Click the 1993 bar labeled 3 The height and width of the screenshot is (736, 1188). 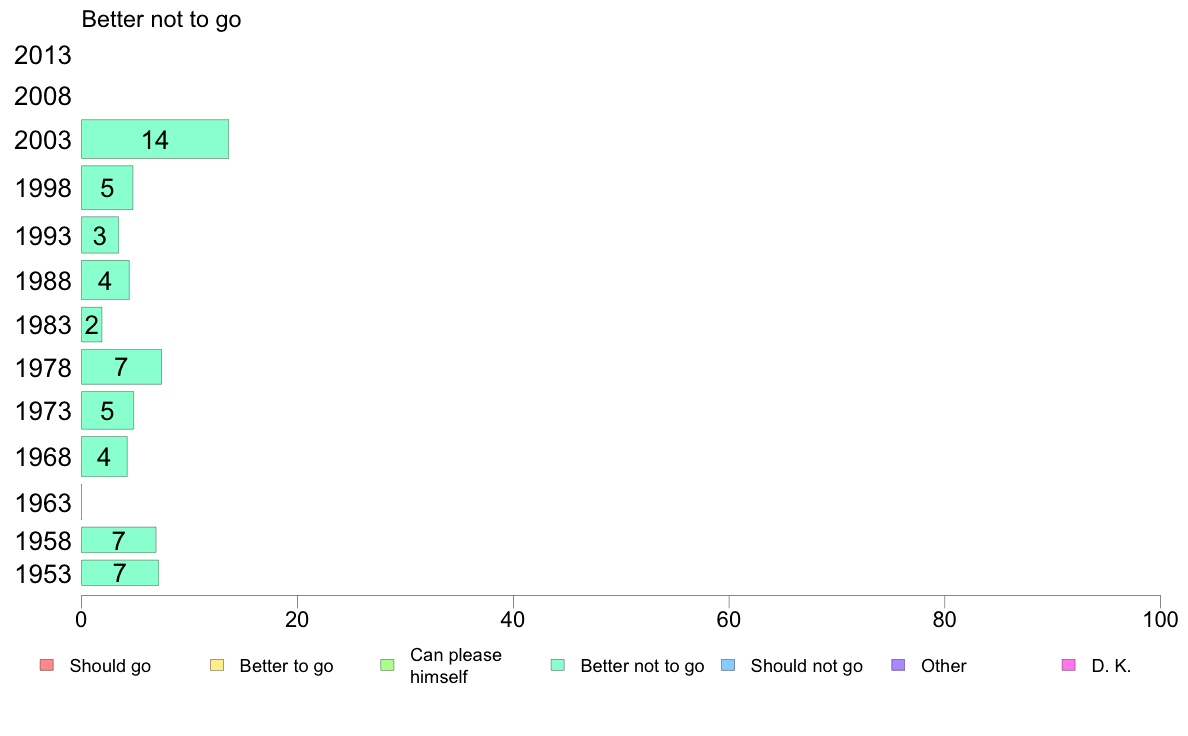(x=100, y=236)
